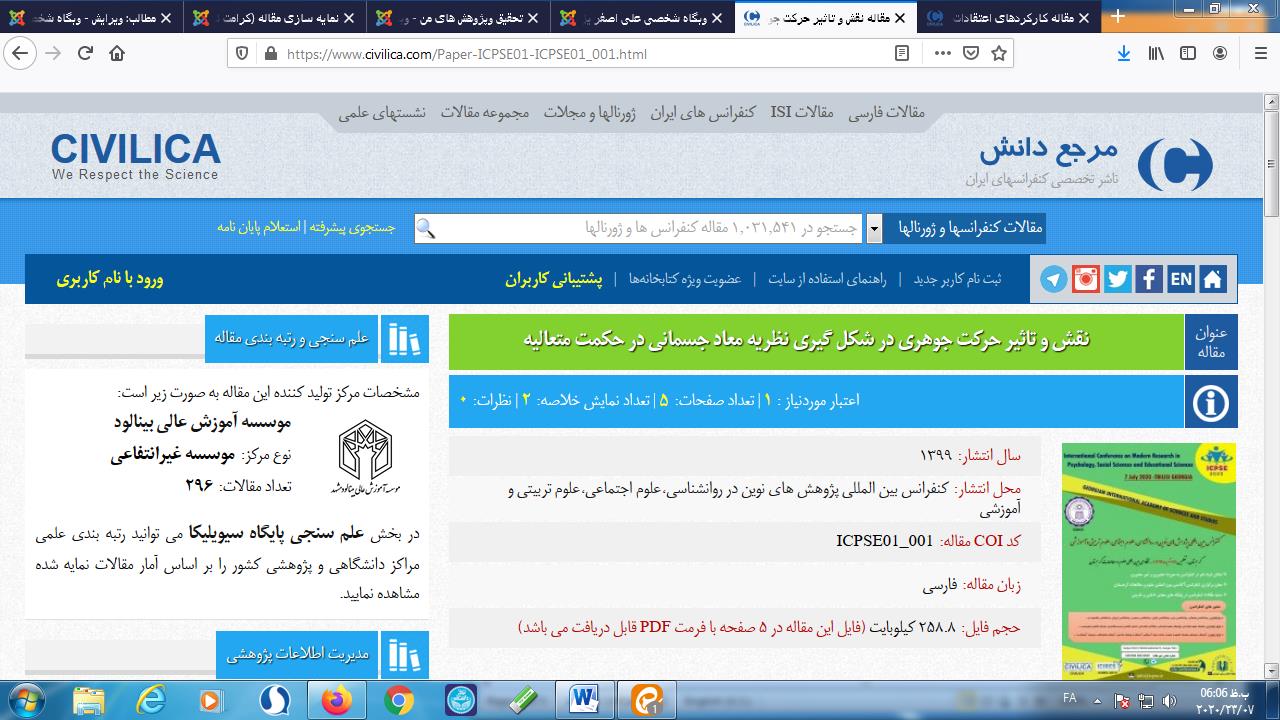Go to site home via house icon

tap(1213, 279)
